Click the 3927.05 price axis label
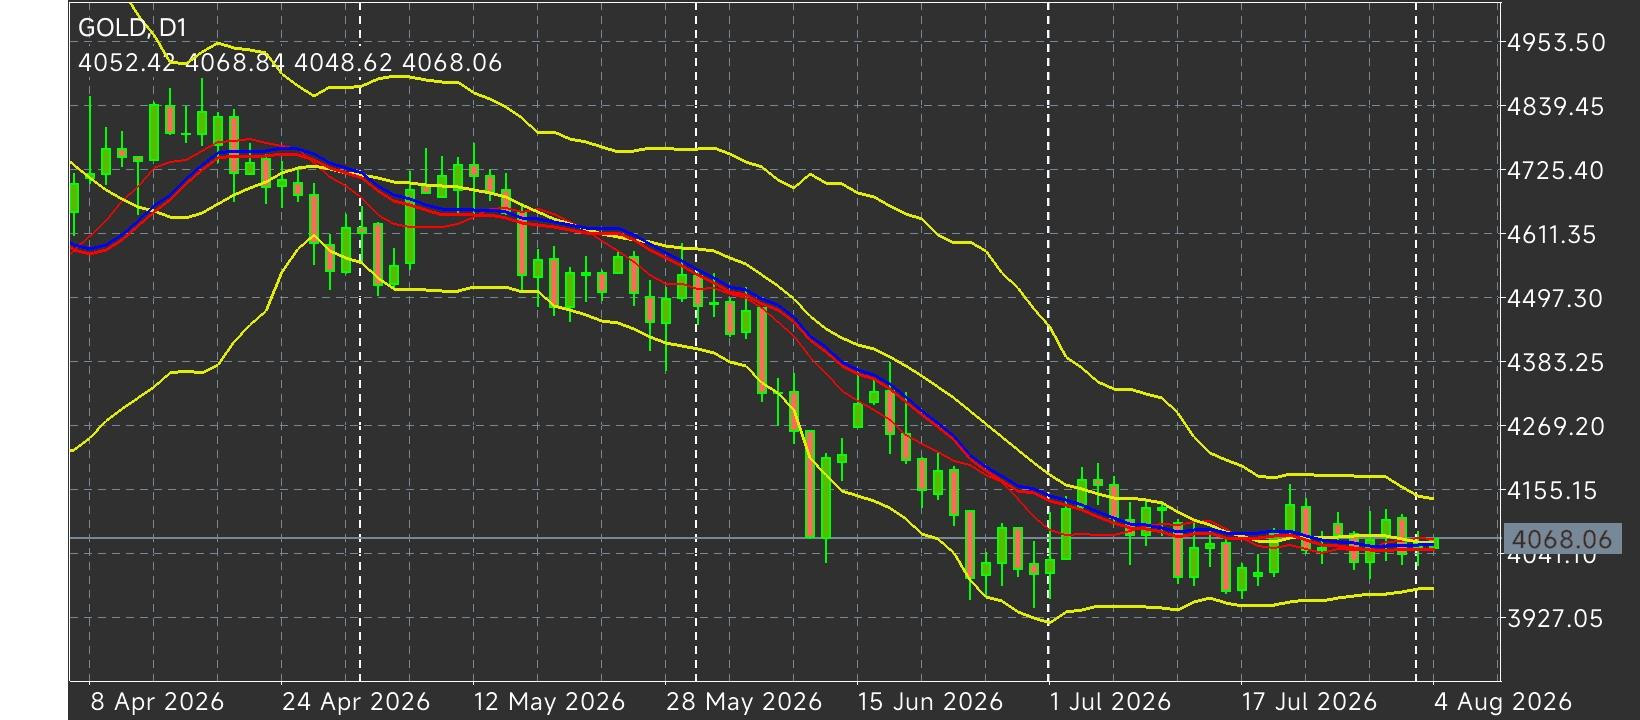 [x=1556, y=619]
